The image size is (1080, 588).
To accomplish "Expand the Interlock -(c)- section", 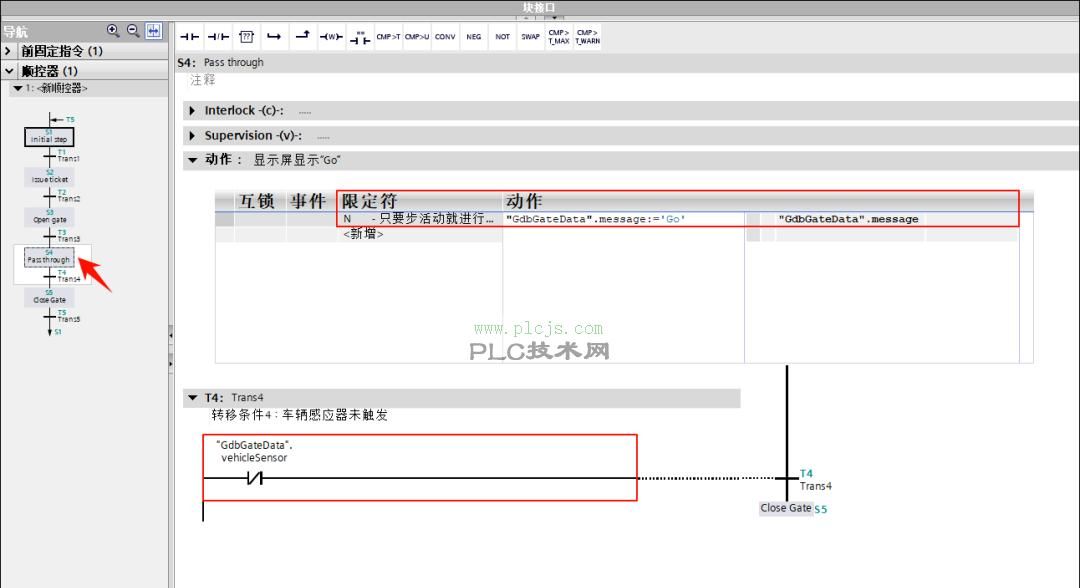I will (x=192, y=110).
